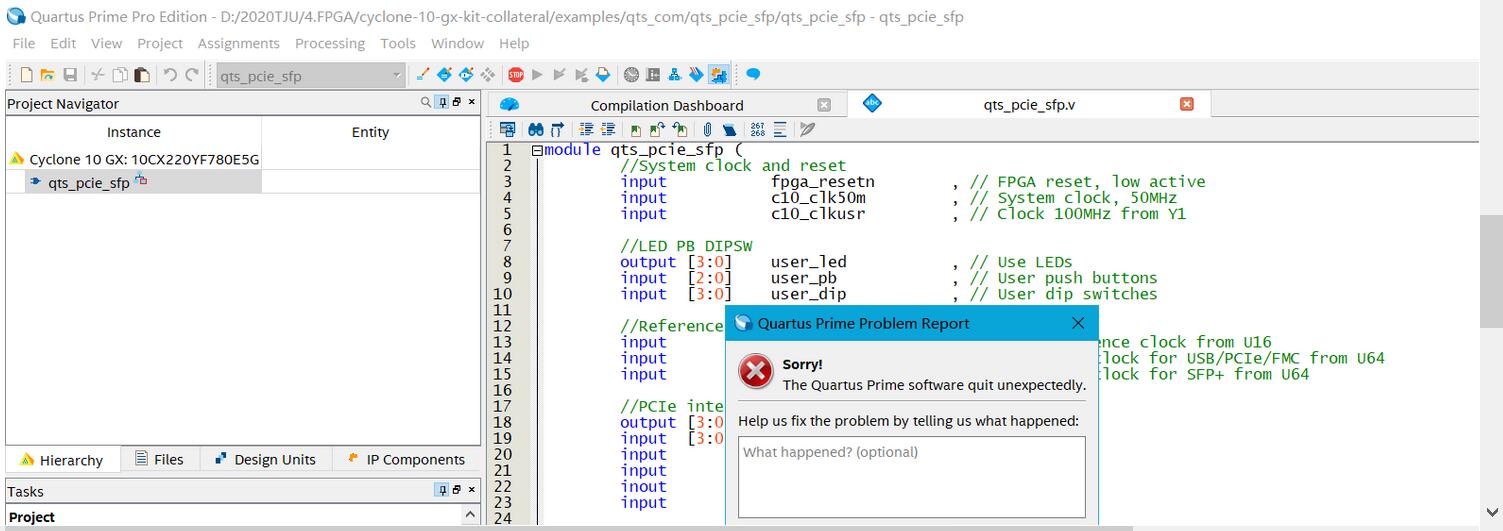Close the Quartus Prime Problem Report dialog
Viewport: 1503px width, 531px height.
click(1078, 323)
